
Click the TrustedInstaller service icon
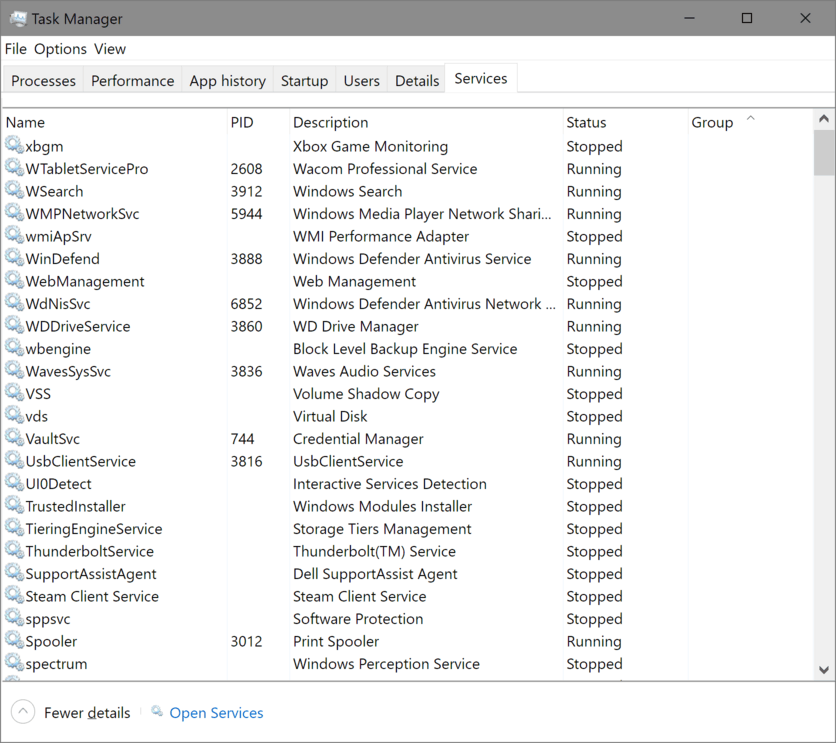coord(14,505)
